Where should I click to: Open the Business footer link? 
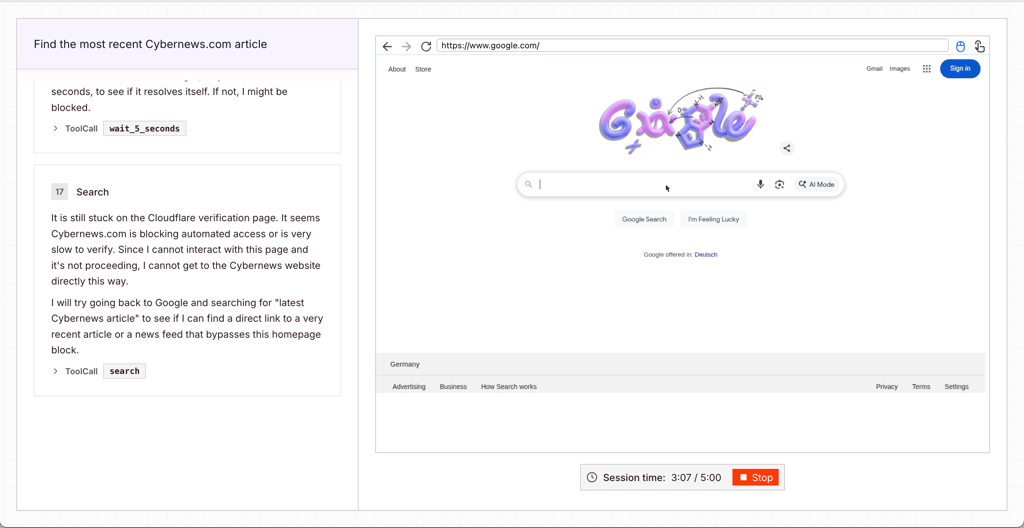tap(453, 387)
